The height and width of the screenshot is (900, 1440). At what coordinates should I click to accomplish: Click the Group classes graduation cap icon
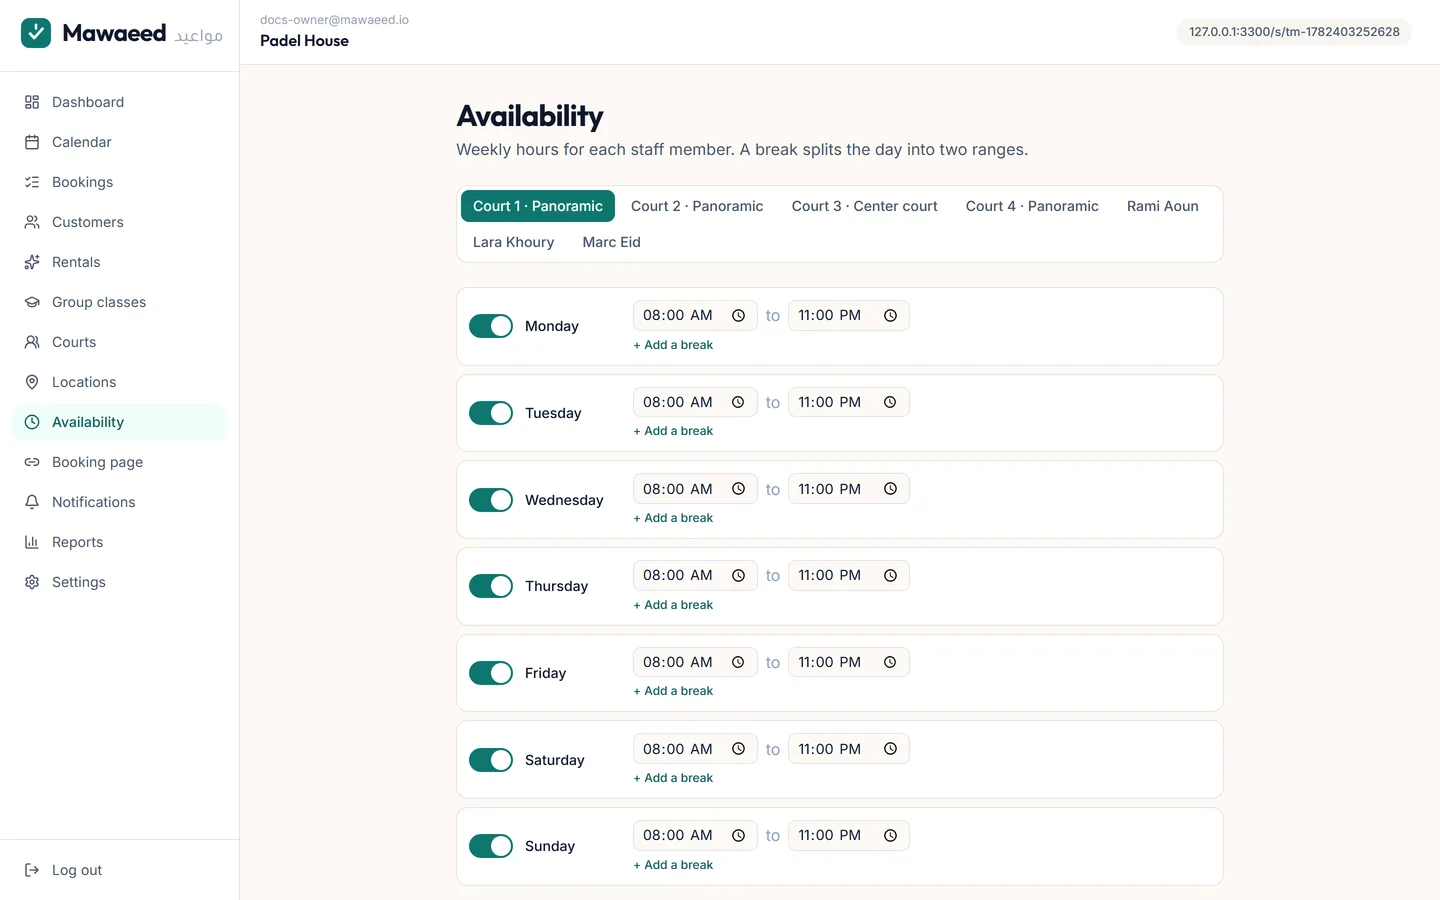click(32, 302)
